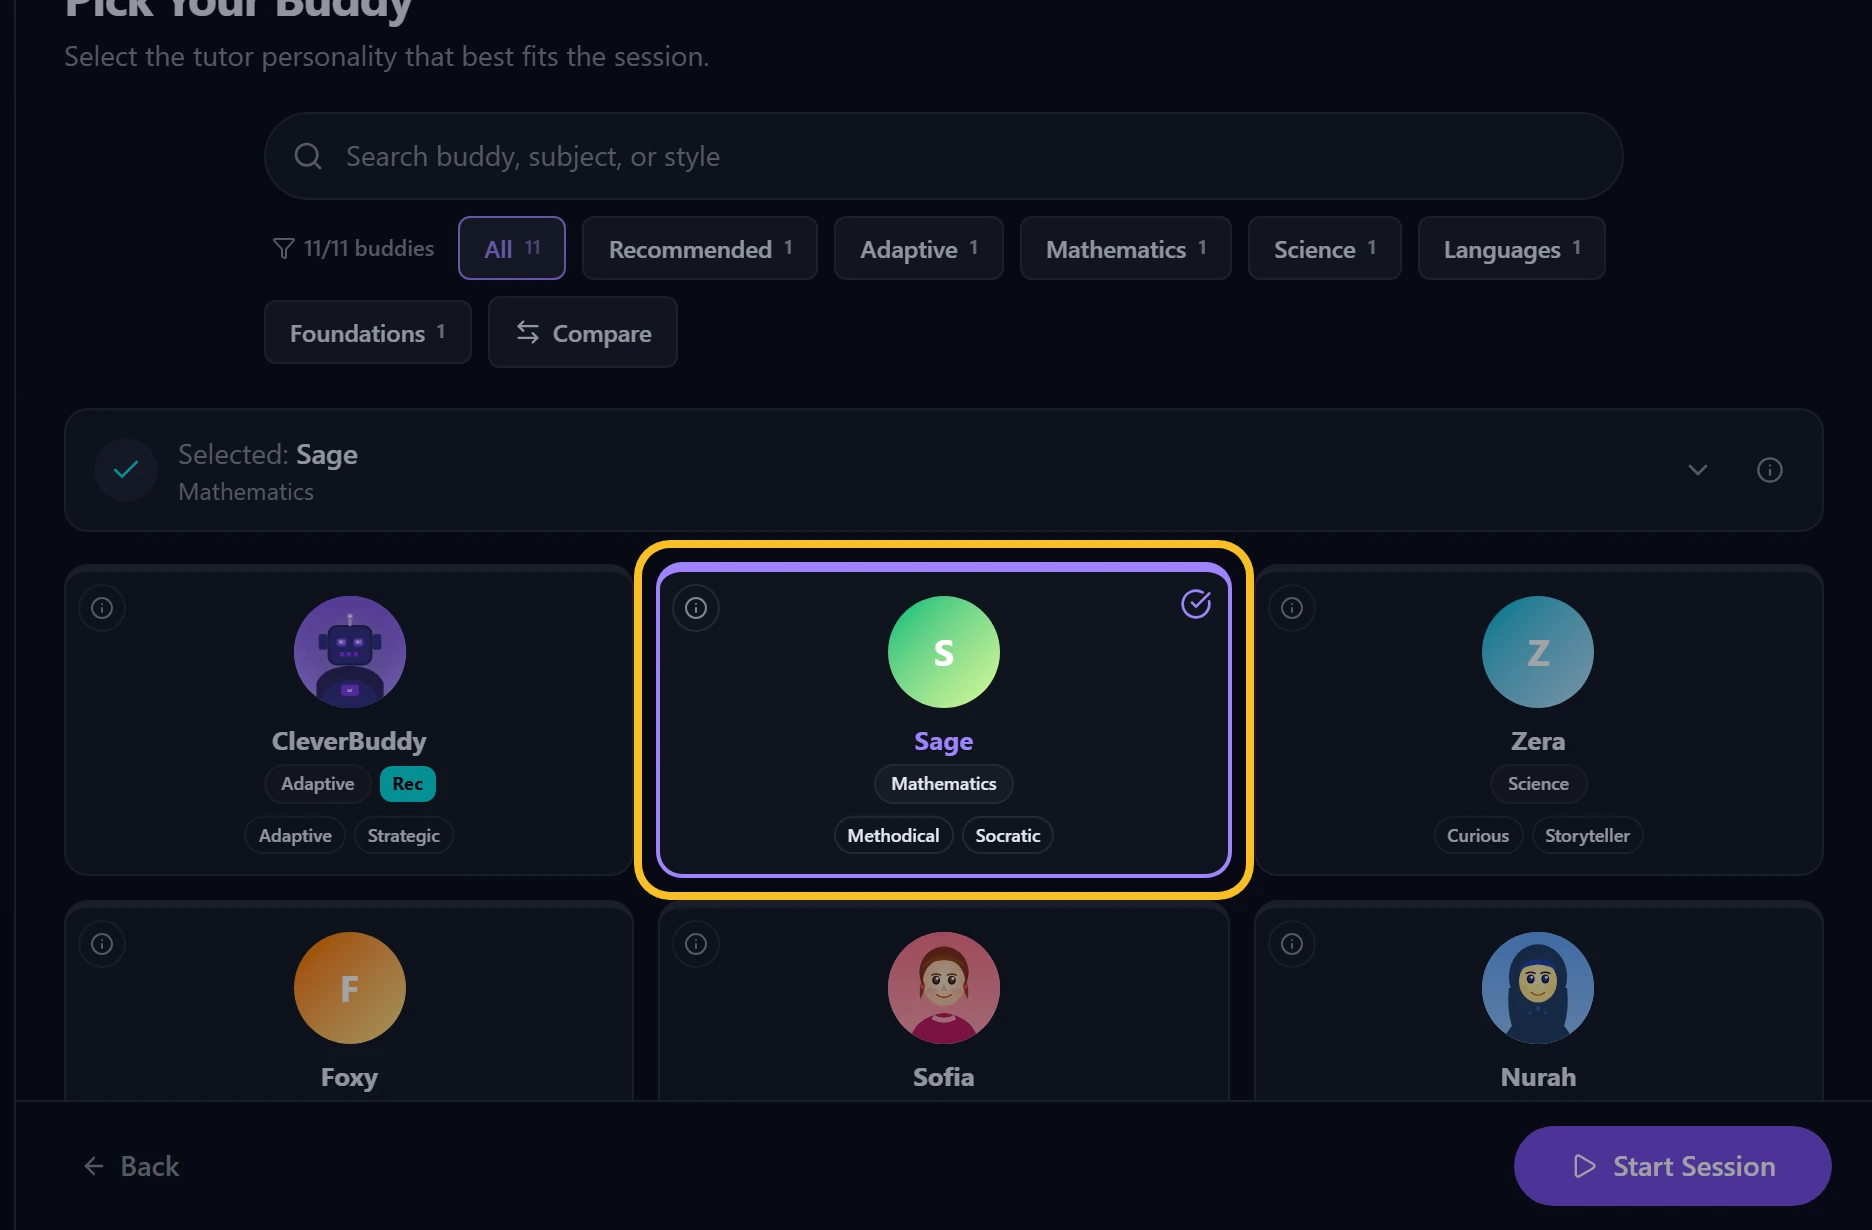Focus the buddy search field
1872x1230 pixels.
944,156
